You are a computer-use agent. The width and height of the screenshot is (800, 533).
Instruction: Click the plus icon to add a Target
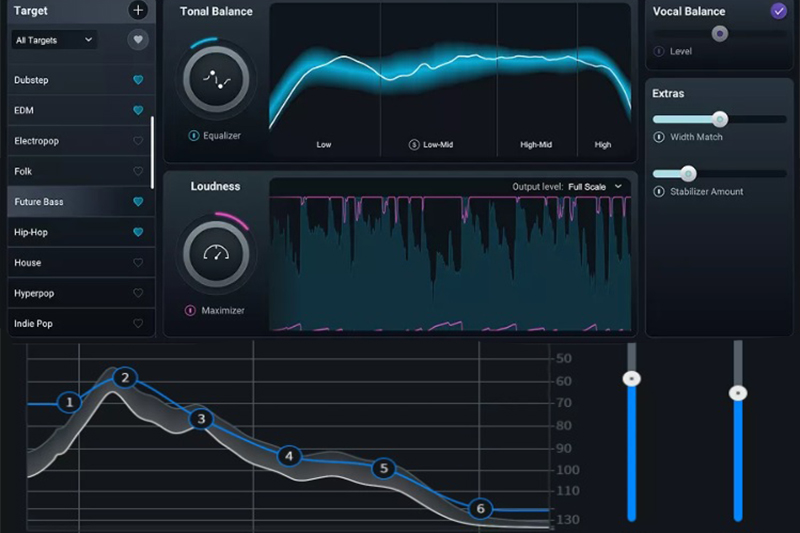pos(138,11)
